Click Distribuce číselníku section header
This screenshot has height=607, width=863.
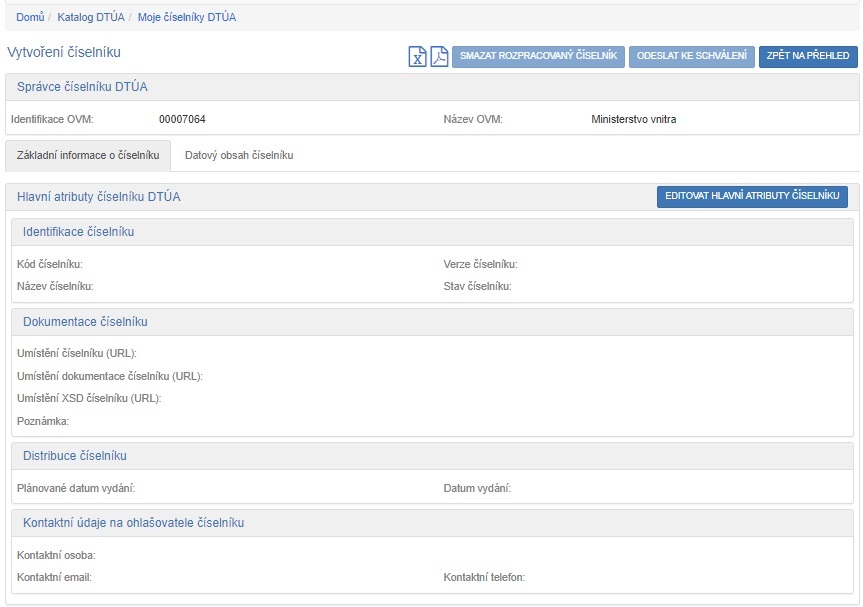click(432, 456)
